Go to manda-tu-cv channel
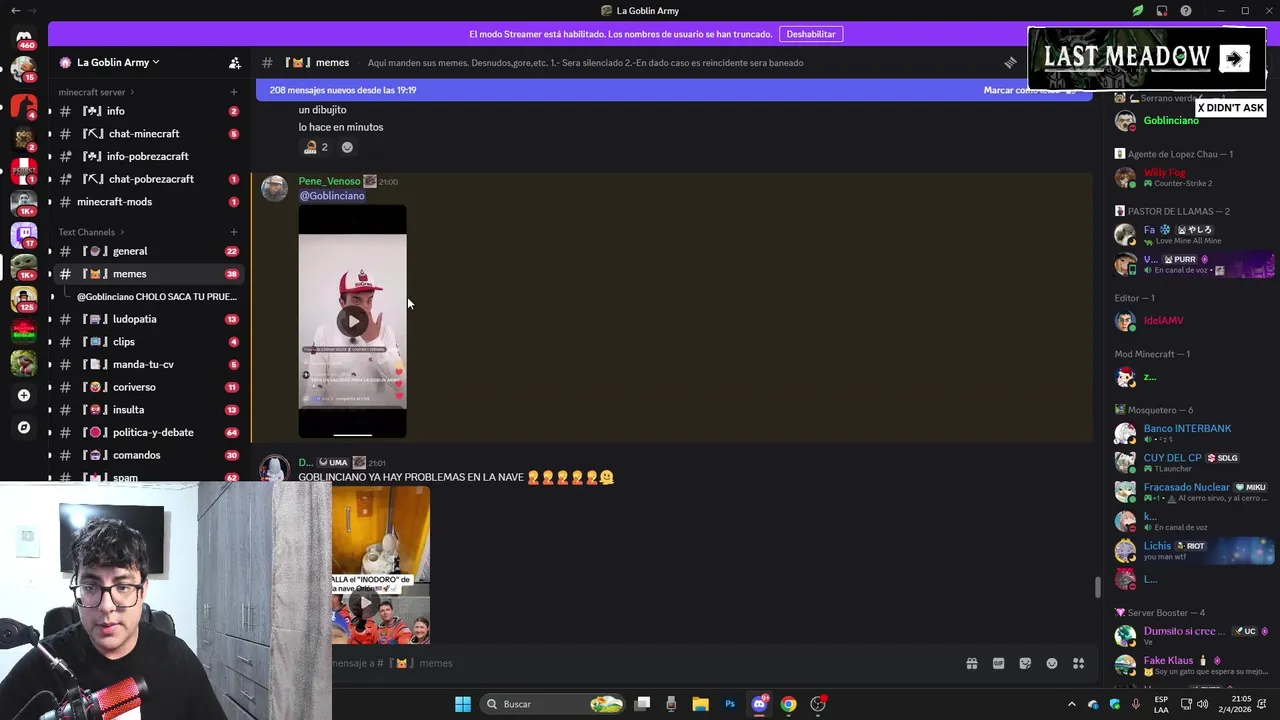 [150, 364]
